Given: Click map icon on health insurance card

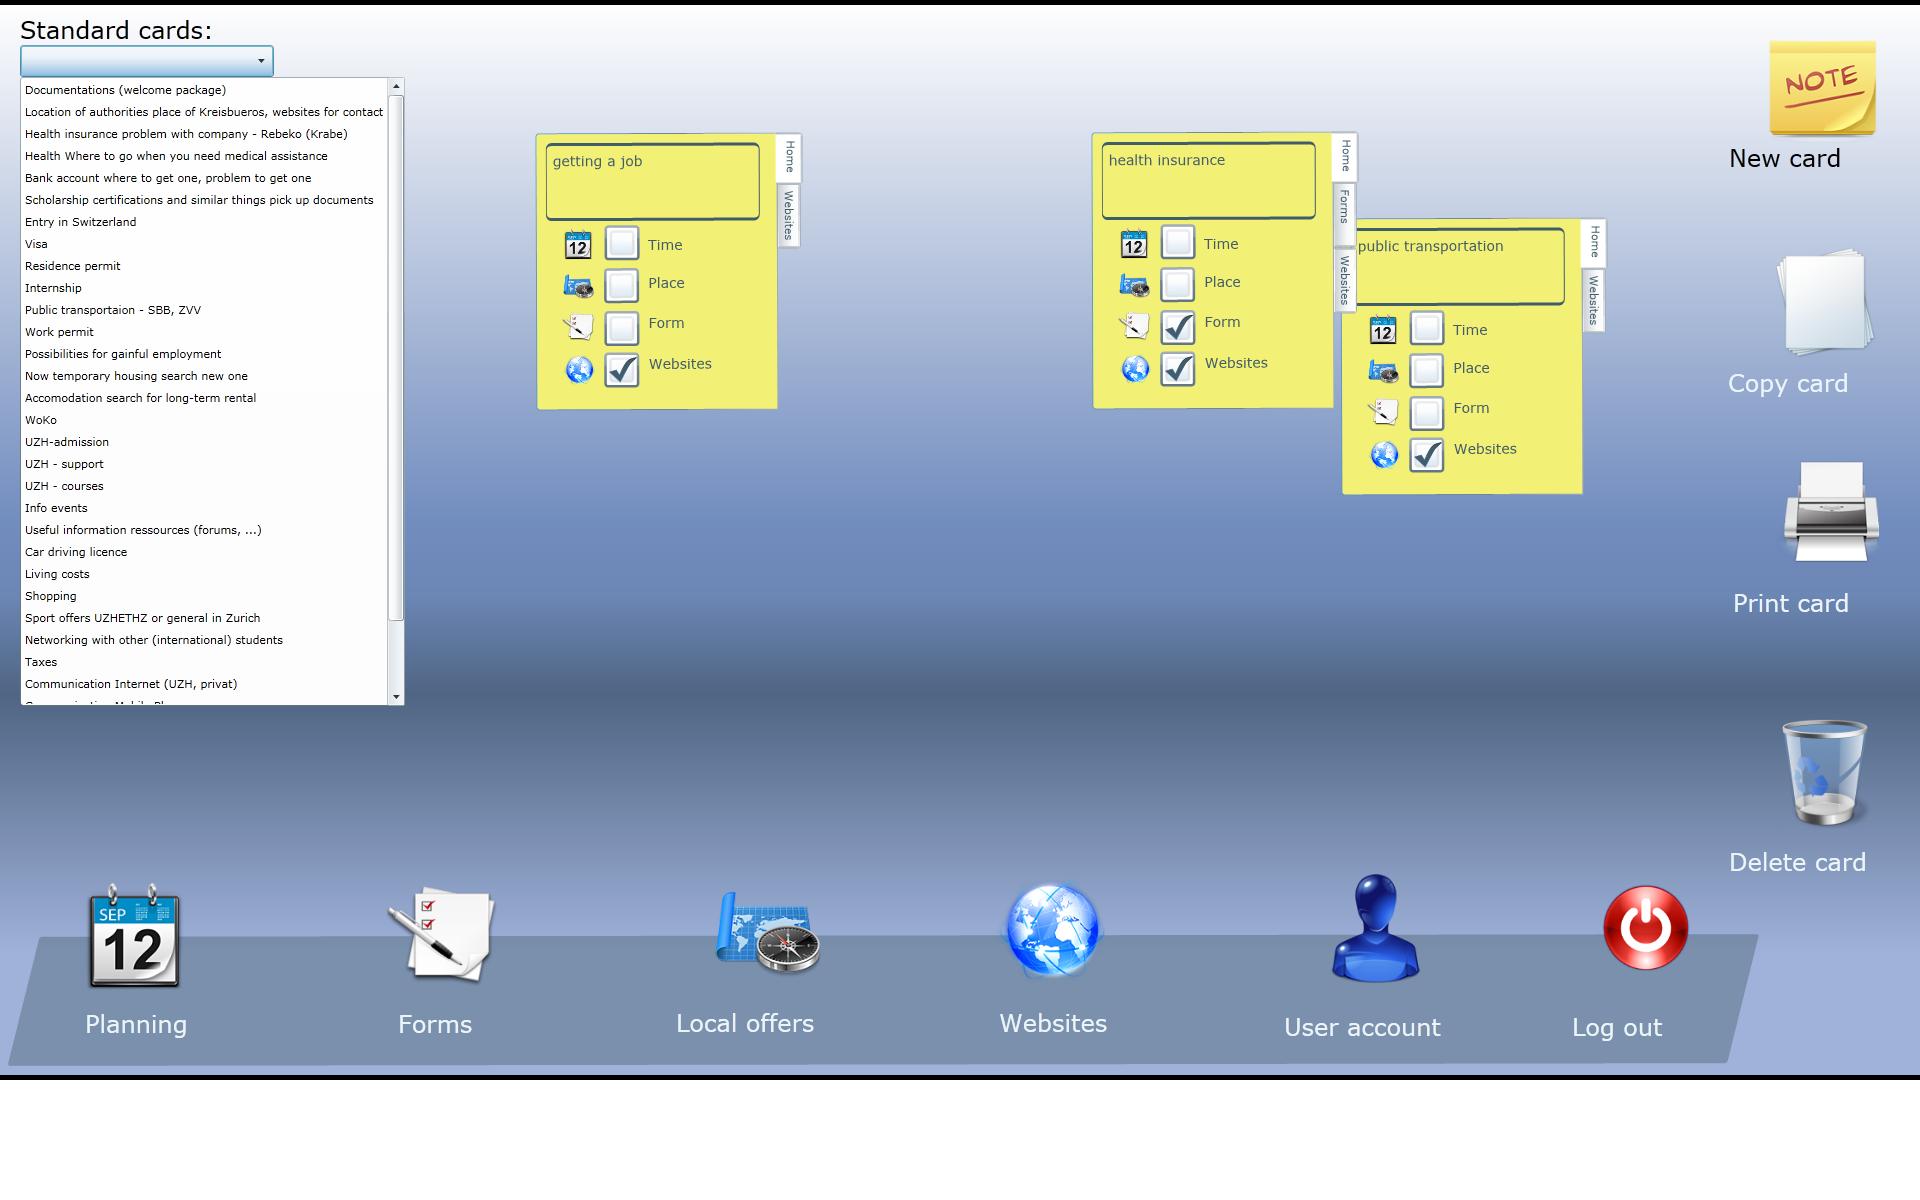Looking at the screenshot, I should (x=1134, y=286).
